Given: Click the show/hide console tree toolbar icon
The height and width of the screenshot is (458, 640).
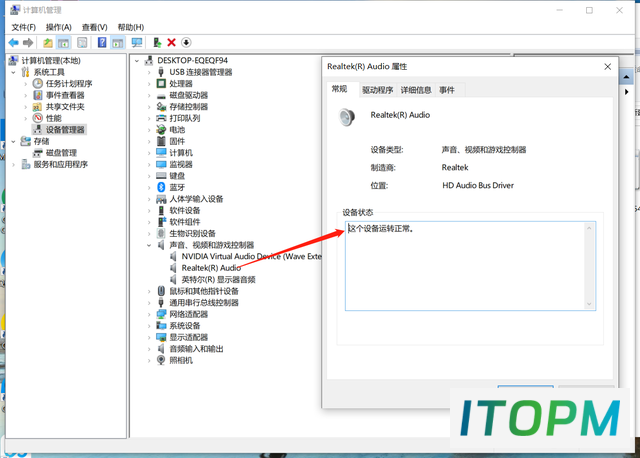Looking at the screenshot, I should point(63,42).
